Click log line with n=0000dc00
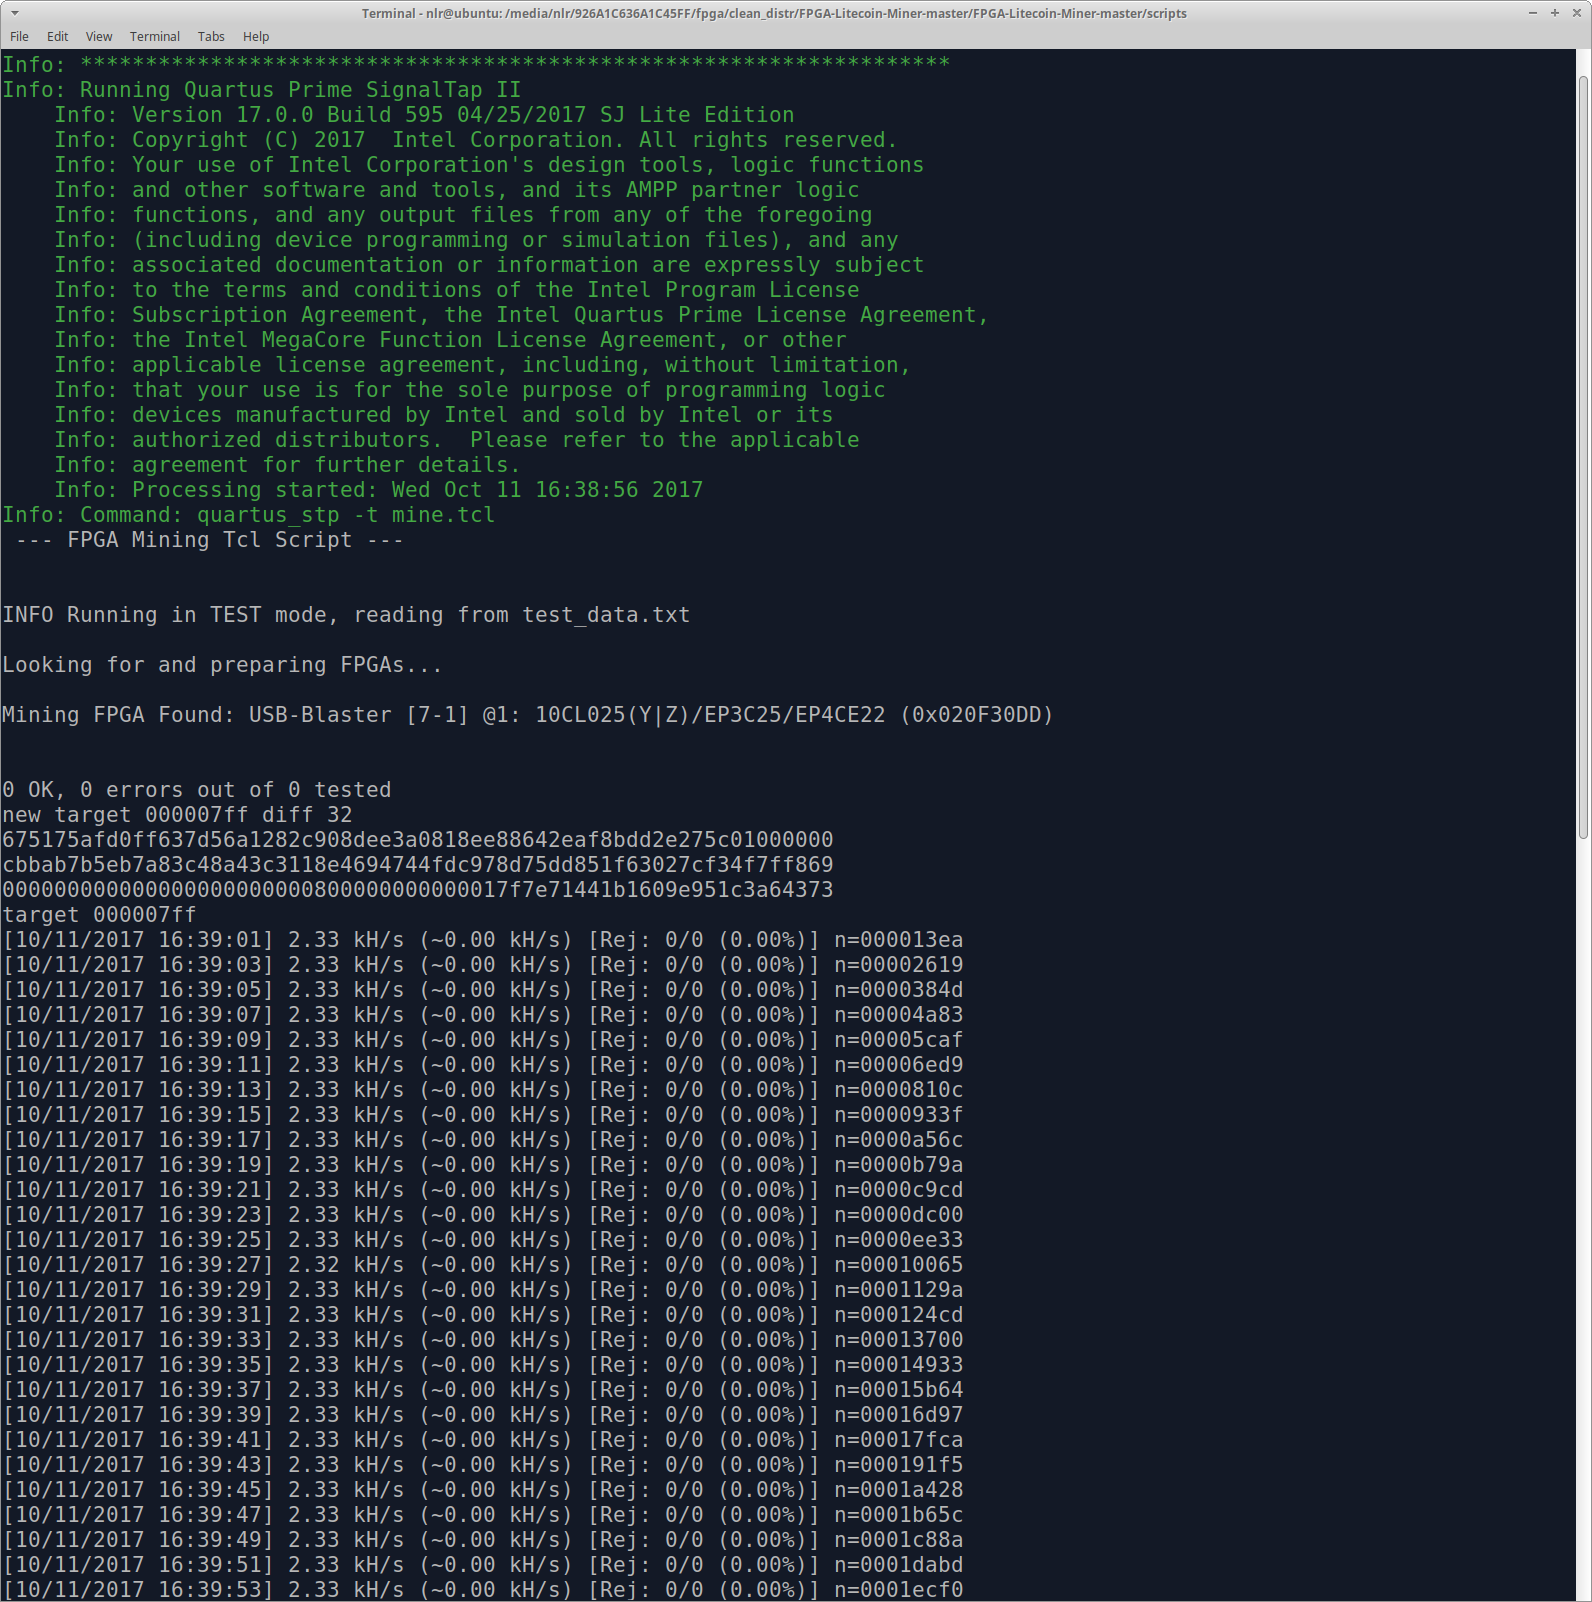This screenshot has height=1602, width=1592. (x=483, y=1215)
